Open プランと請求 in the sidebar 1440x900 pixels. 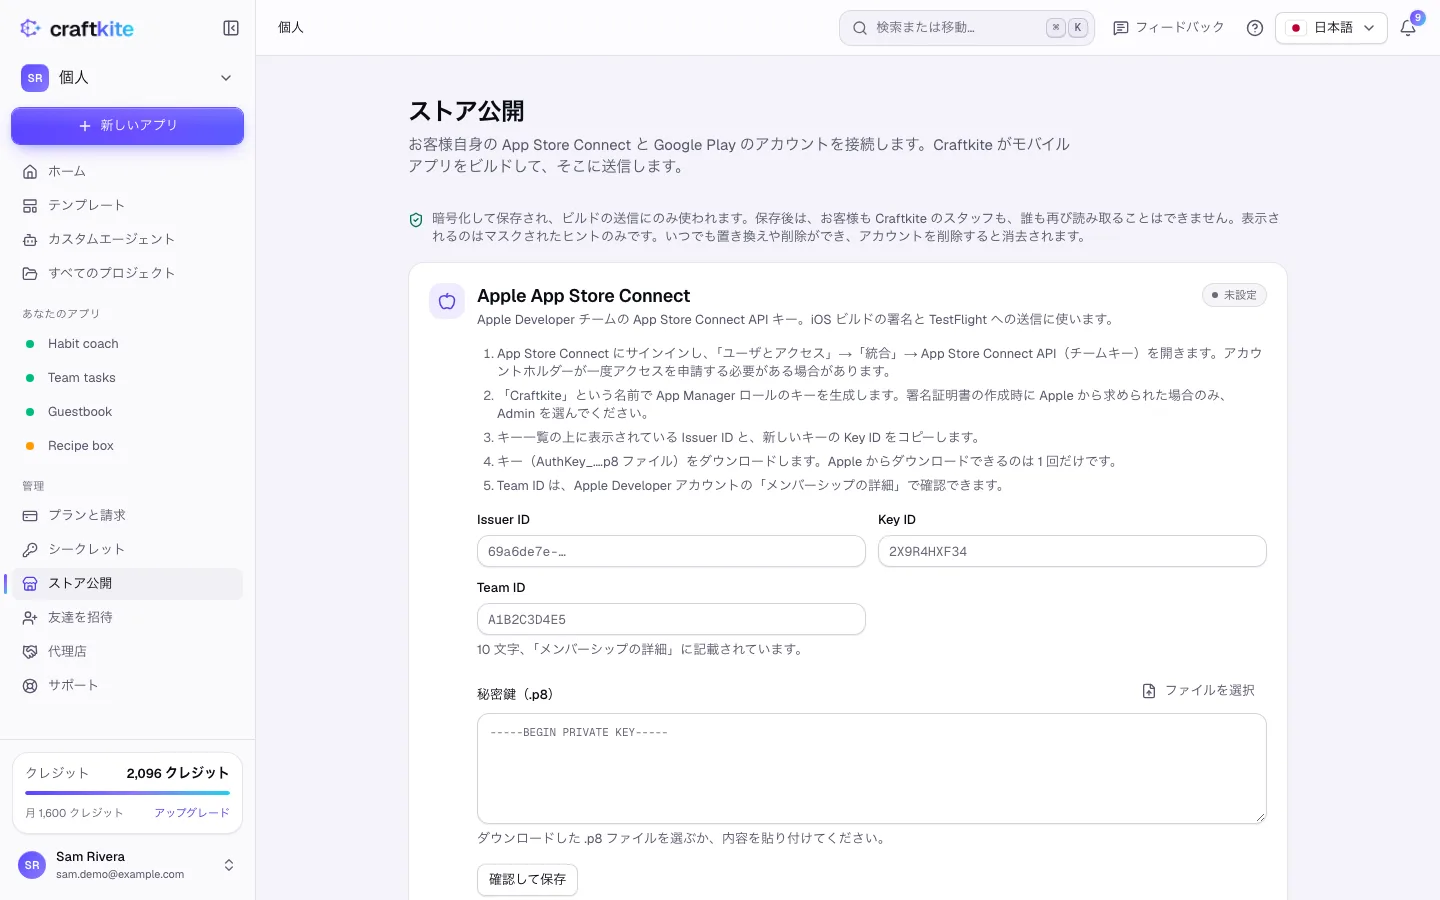click(128, 515)
